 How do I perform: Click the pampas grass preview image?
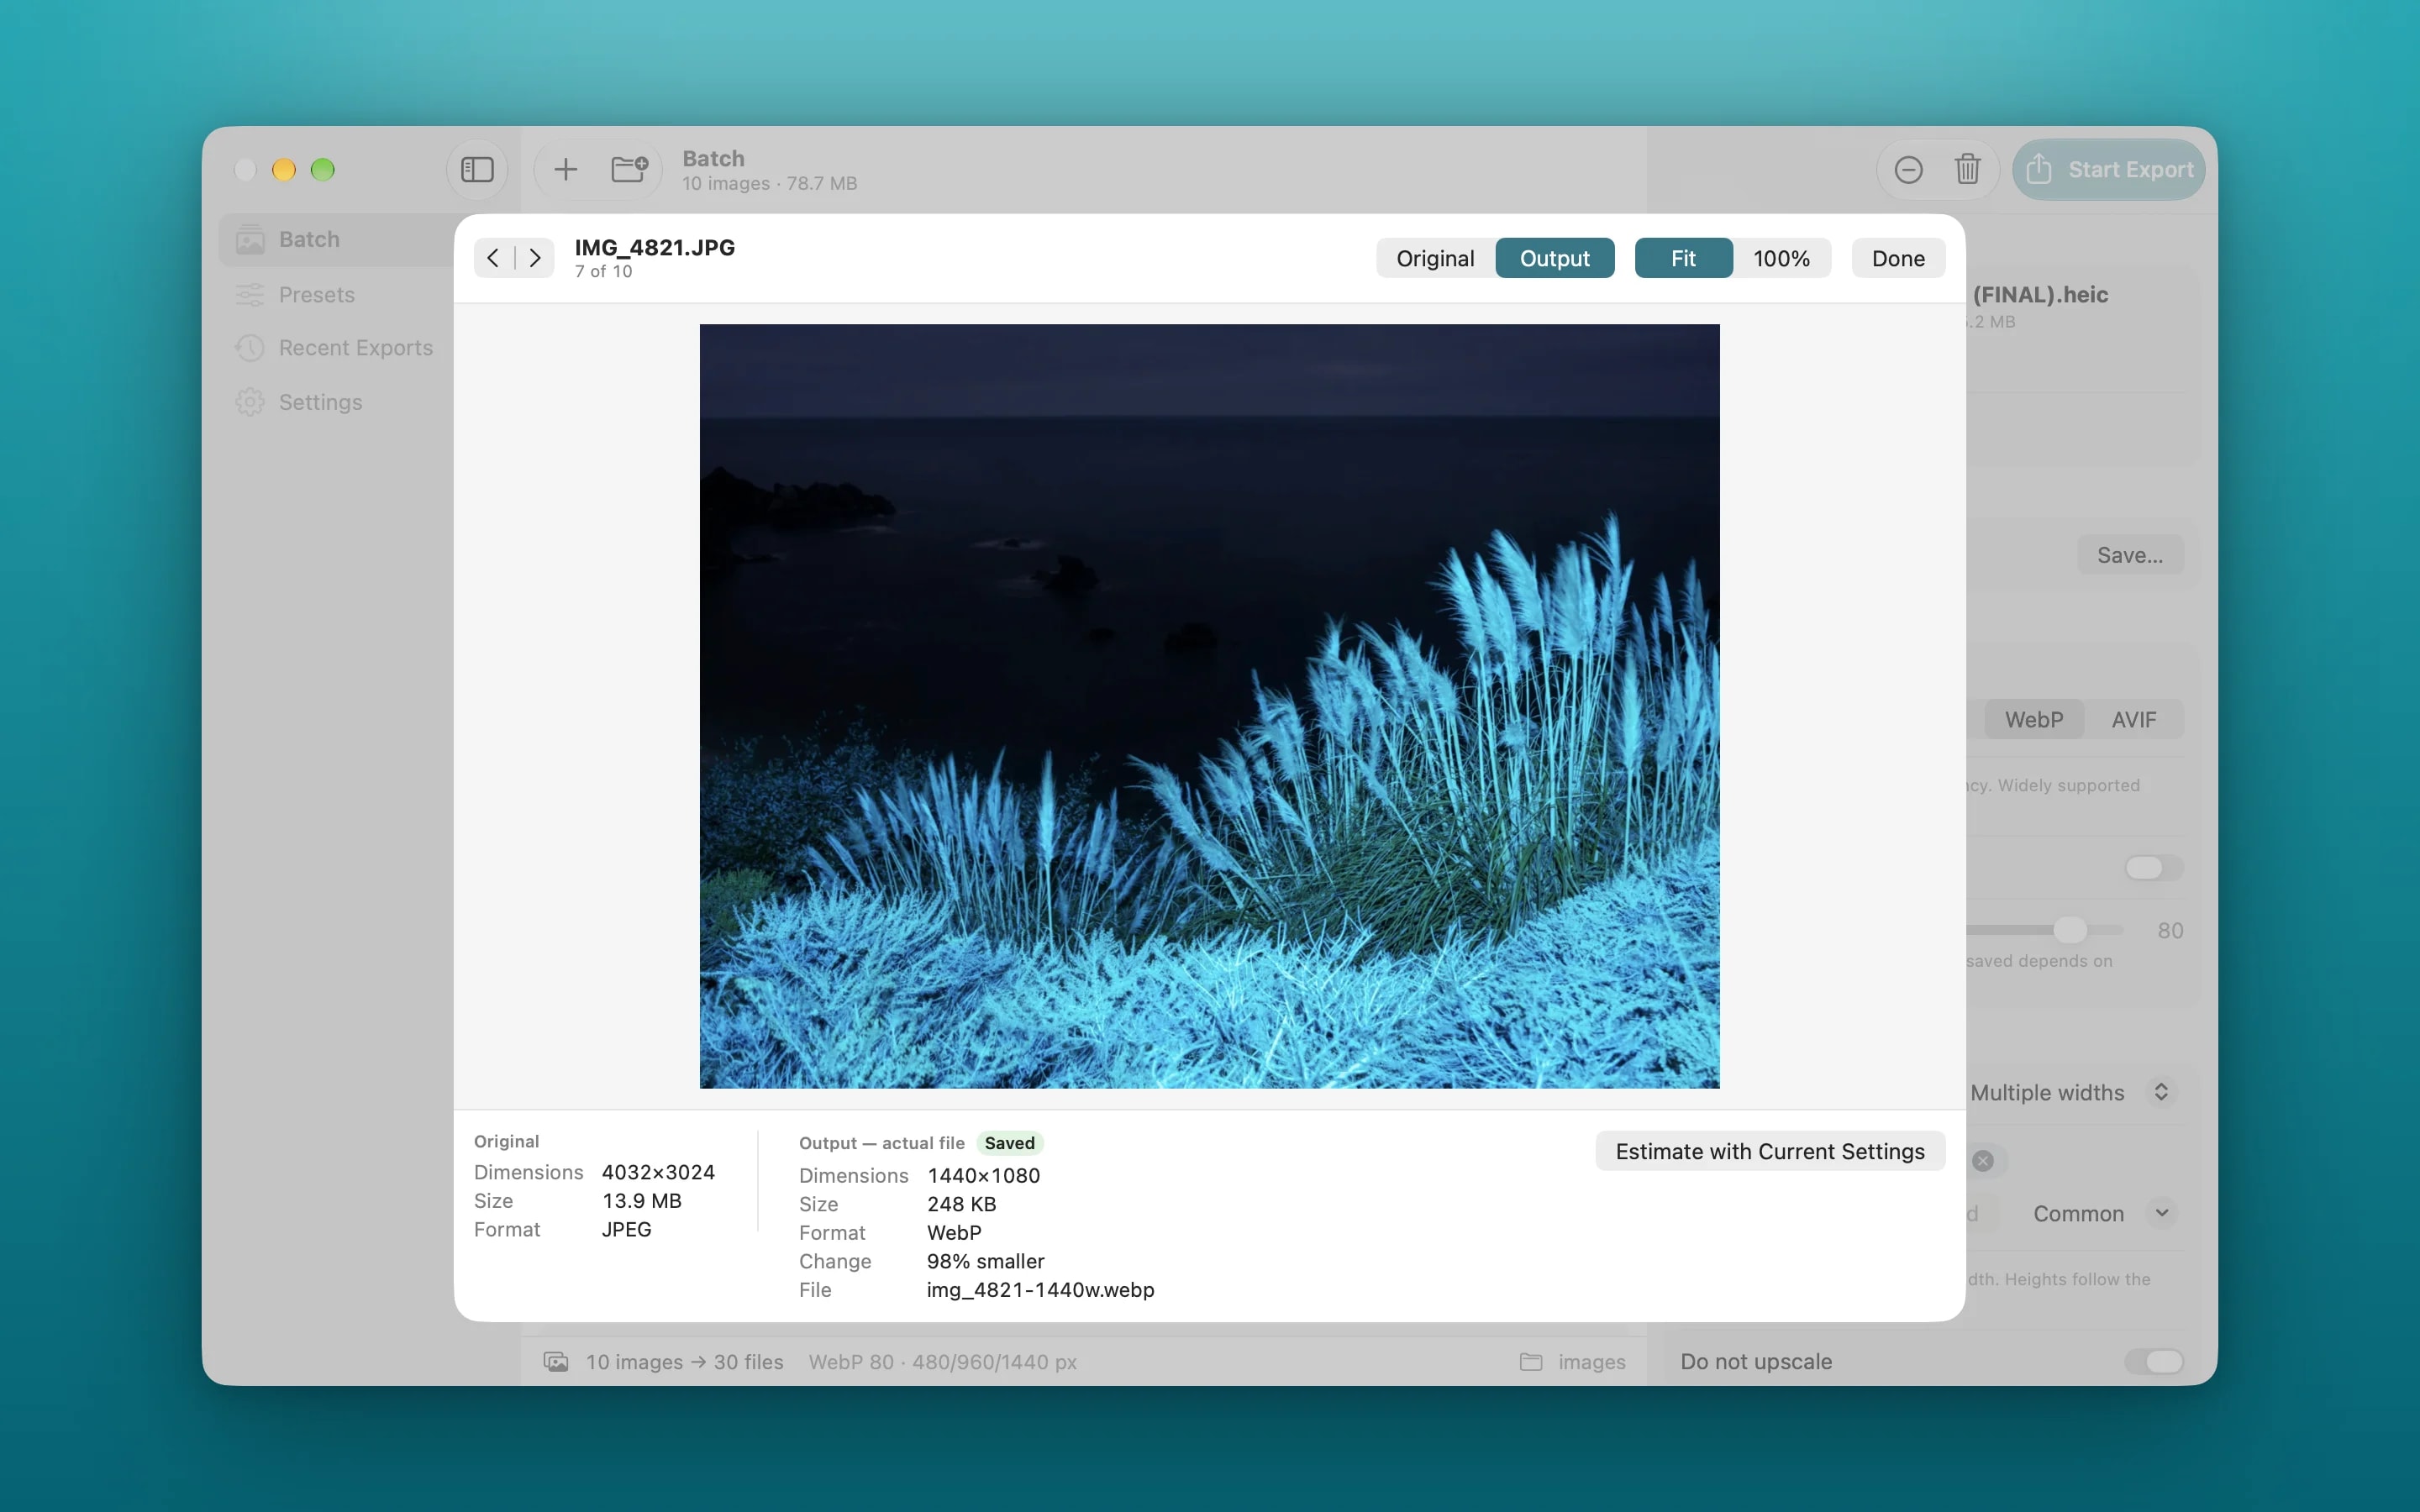pos(1209,706)
